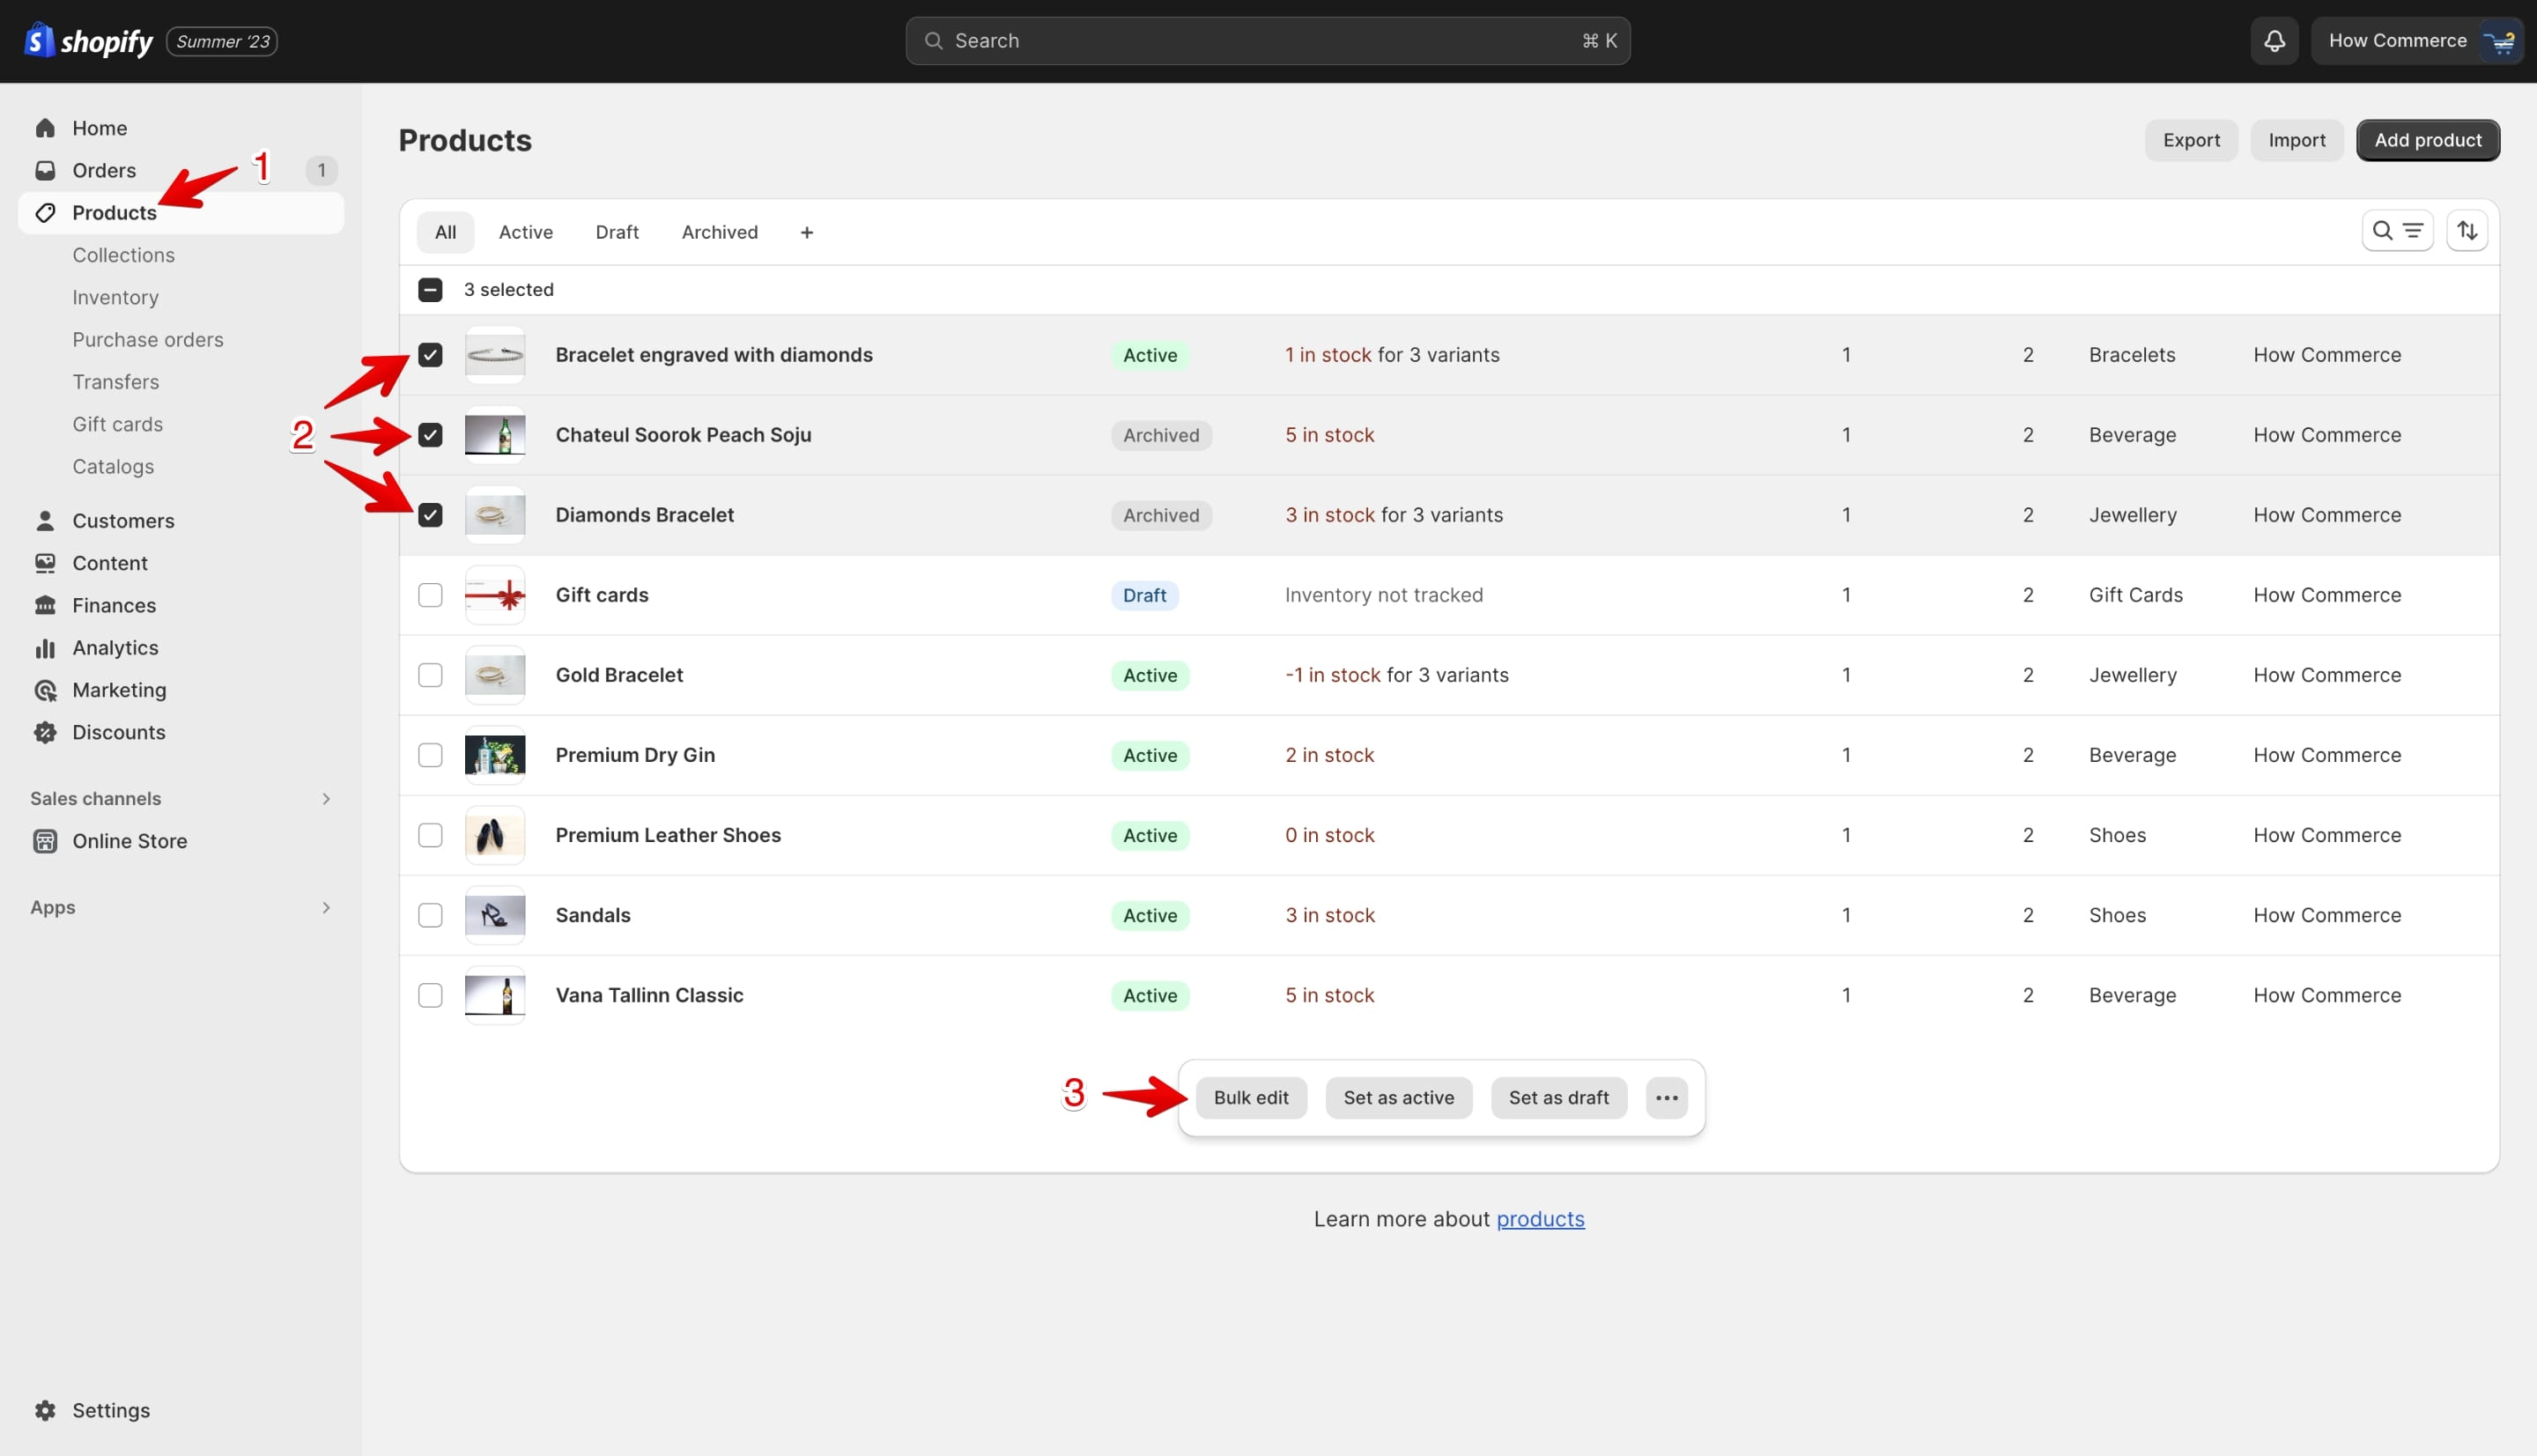Open Catalogs in sidebar
The width and height of the screenshot is (2537, 1456).
point(113,466)
